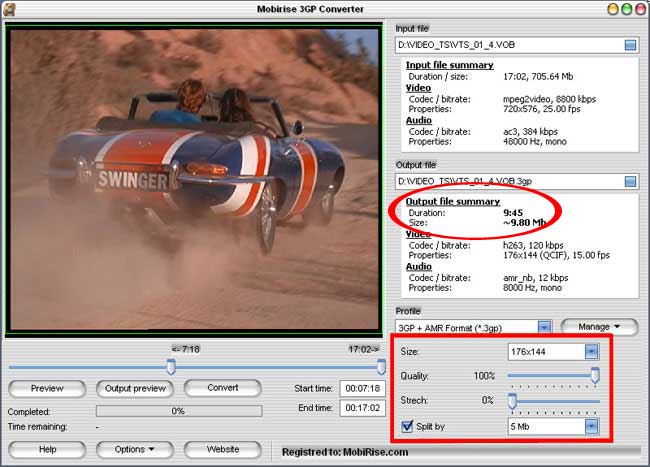Image resolution: width=650 pixels, height=467 pixels.
Task: Expand the Split by 5 Mb dropdown
Action: point(592,426)
